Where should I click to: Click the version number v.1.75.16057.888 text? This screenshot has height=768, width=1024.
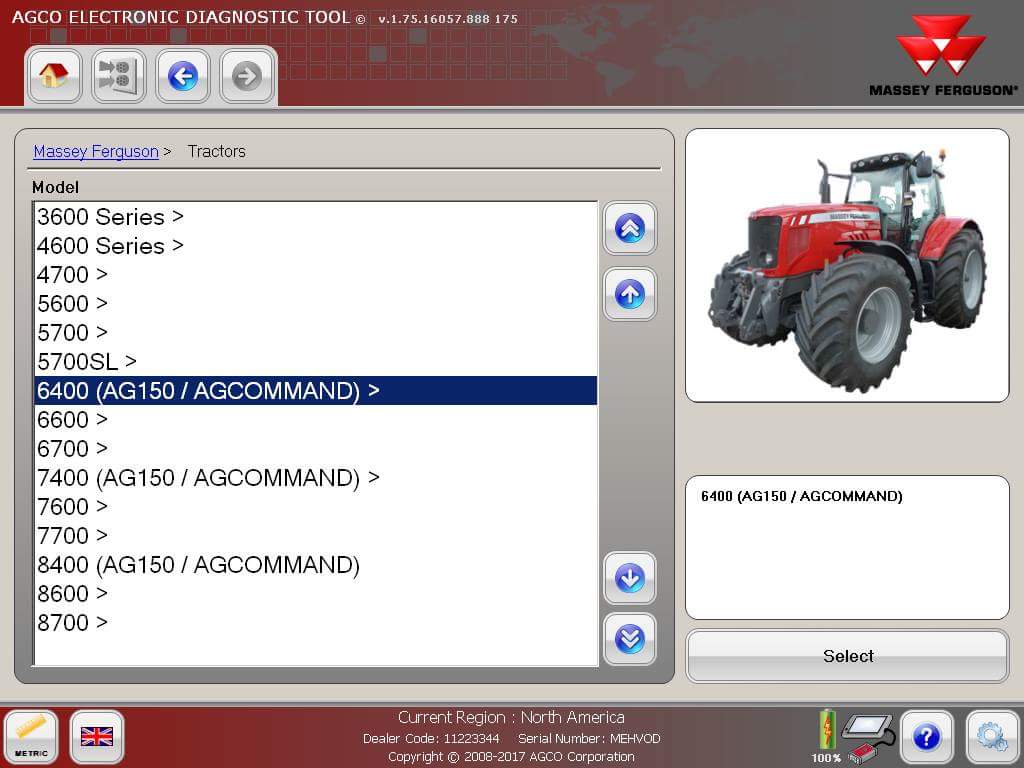448,19
